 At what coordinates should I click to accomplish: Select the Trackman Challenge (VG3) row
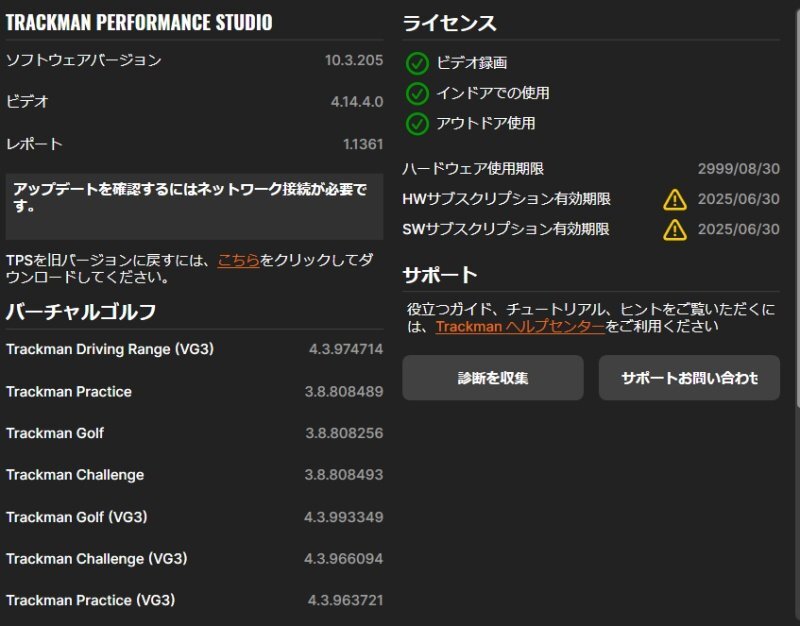tap(194, 559)
